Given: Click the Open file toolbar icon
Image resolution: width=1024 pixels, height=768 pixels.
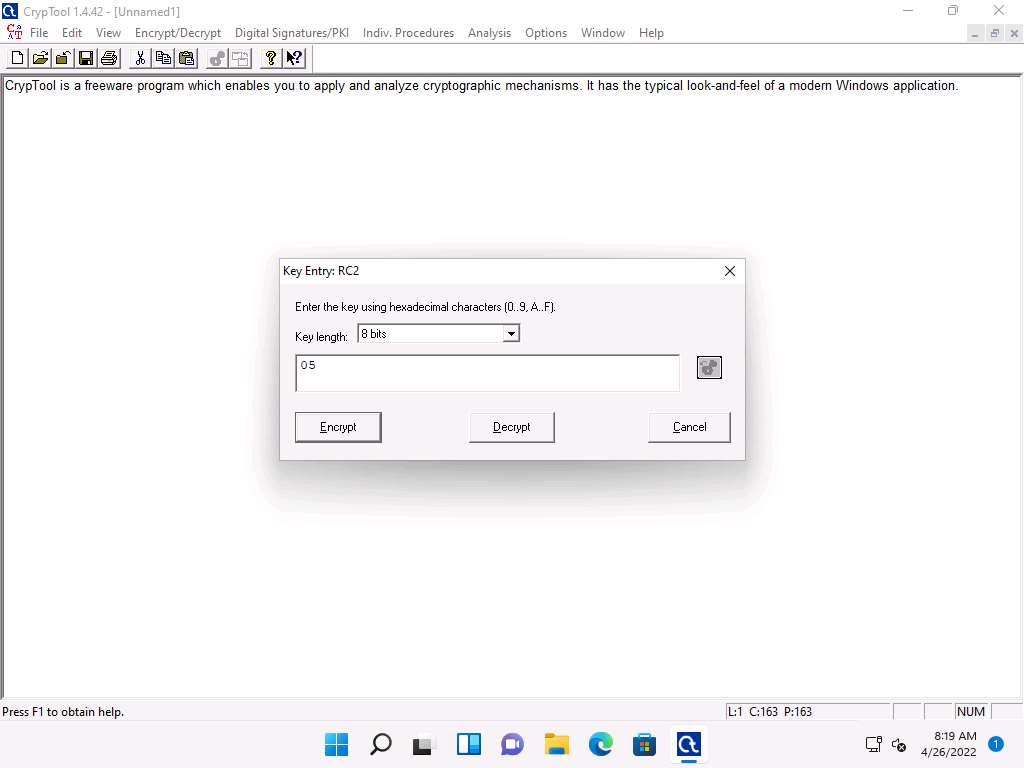Looking at the screenshot, I should [x=40, y=58].
